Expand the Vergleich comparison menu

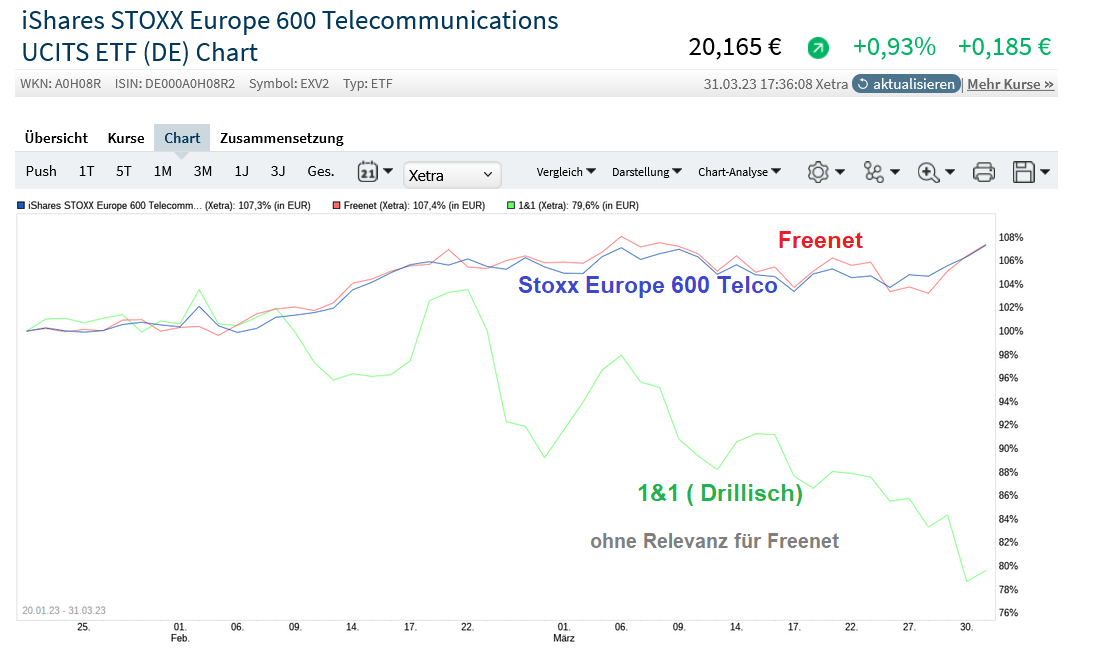point(566,171)
